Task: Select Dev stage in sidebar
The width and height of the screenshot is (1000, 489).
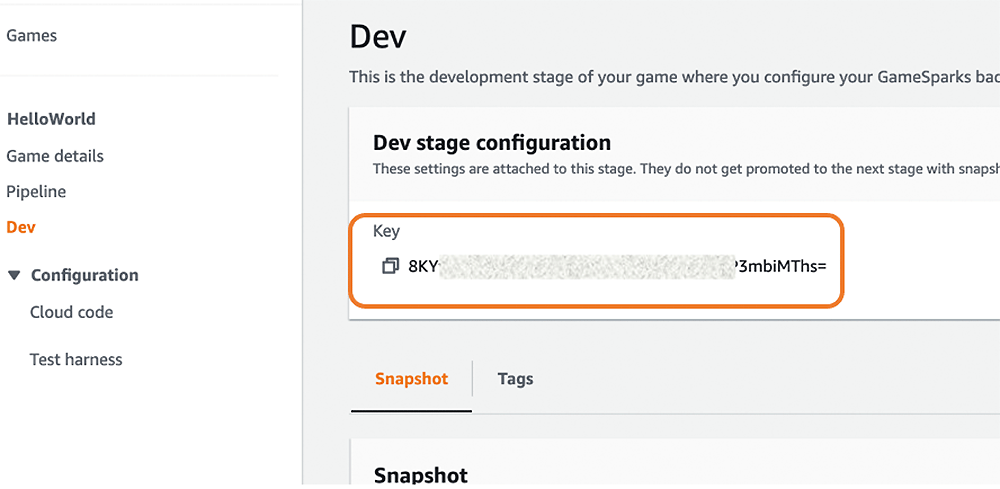Action: click(x=21, y=227)
